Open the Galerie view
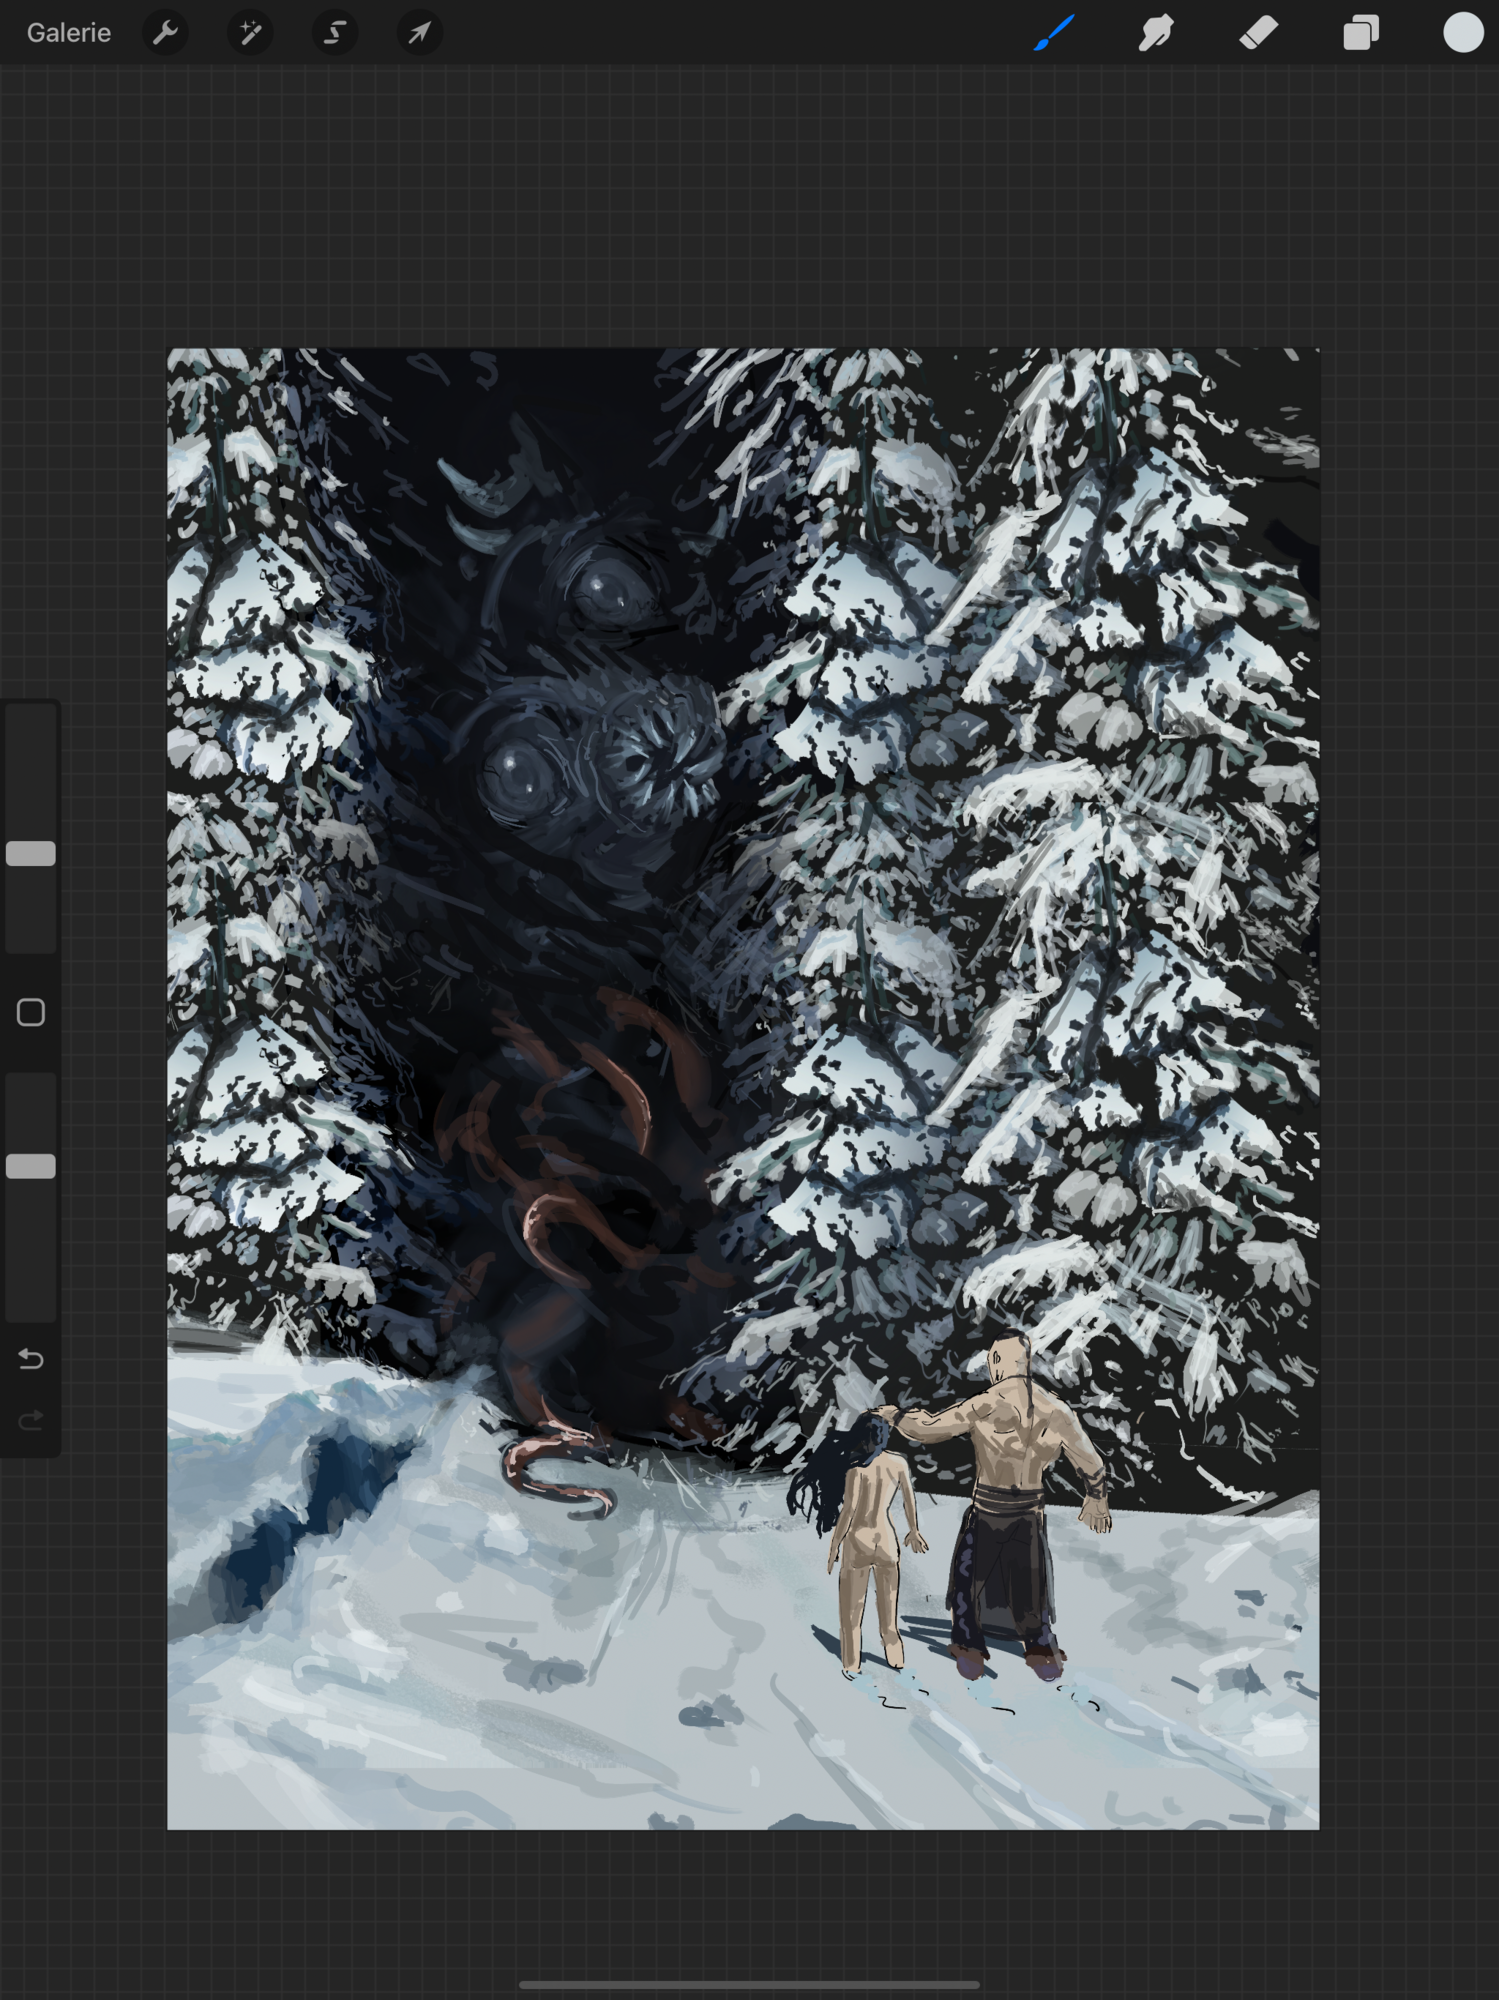The width and height of the screenshot is (1499, 2000). [x=68, y=33]
